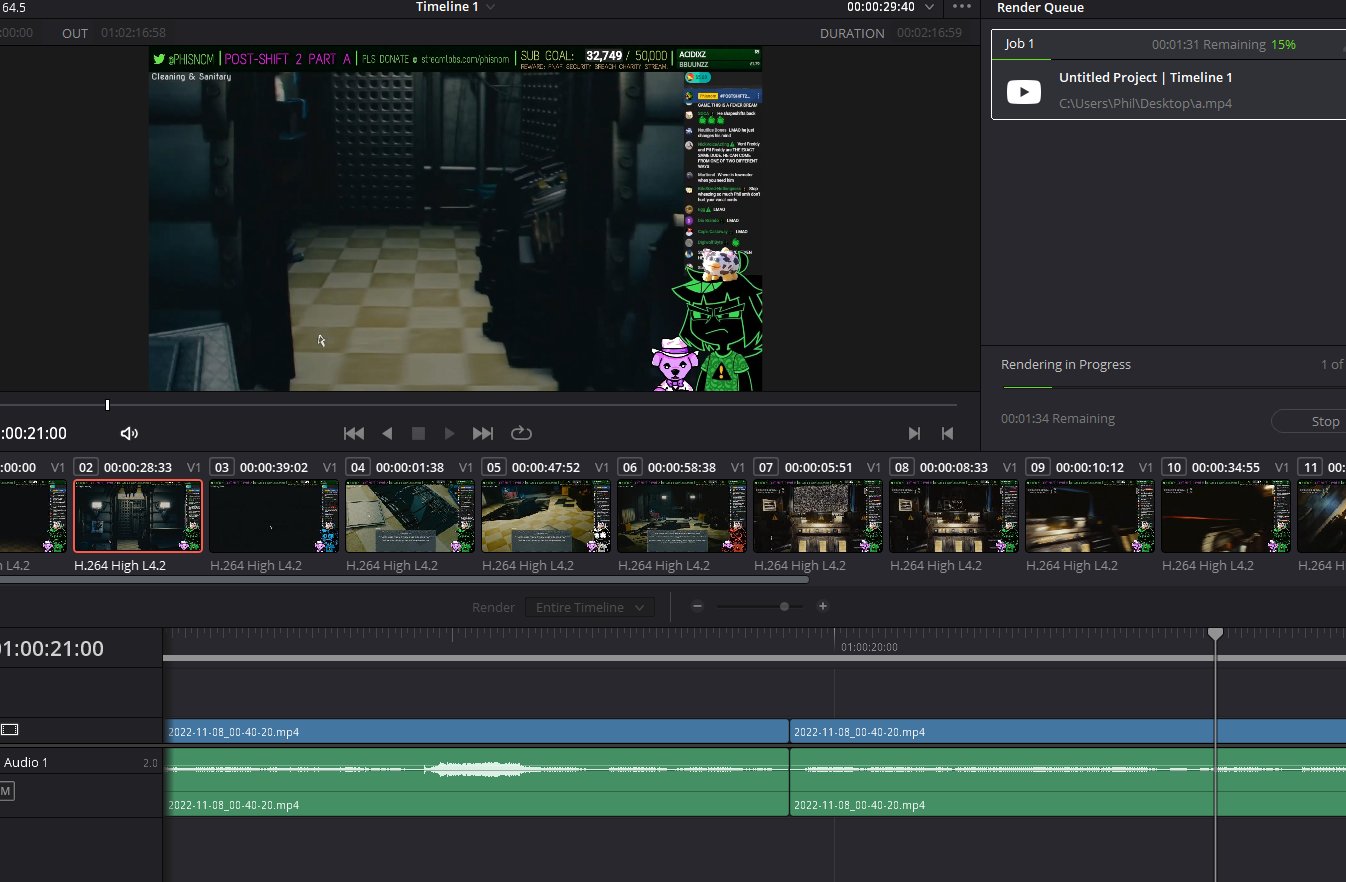Select clip 09 thumbnail
The image size is (1346, 882).
pos(1090,516)
